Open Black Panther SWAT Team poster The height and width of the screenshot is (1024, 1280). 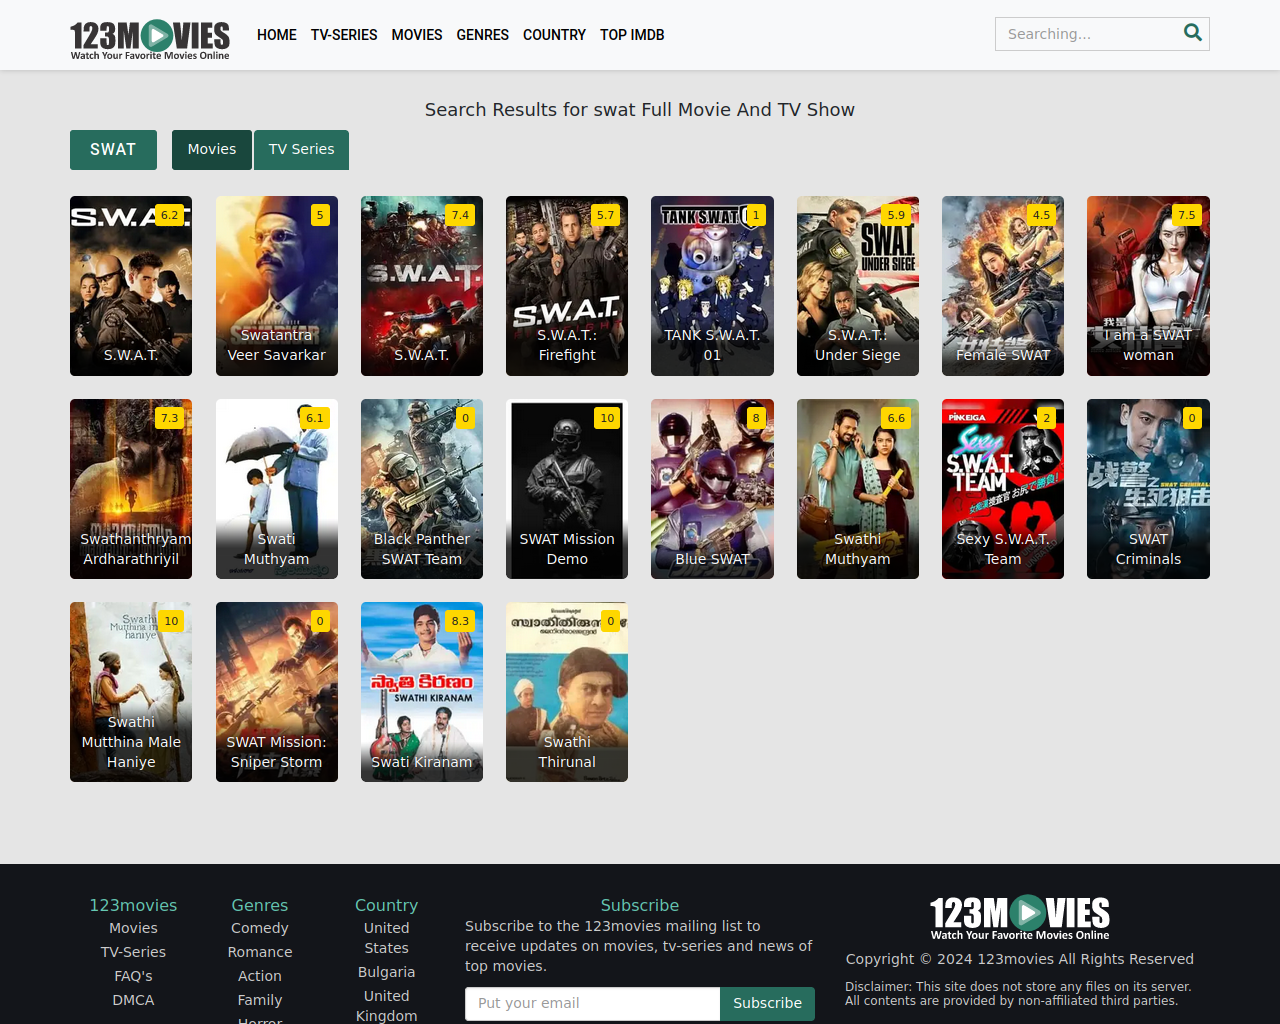(422, 489)
